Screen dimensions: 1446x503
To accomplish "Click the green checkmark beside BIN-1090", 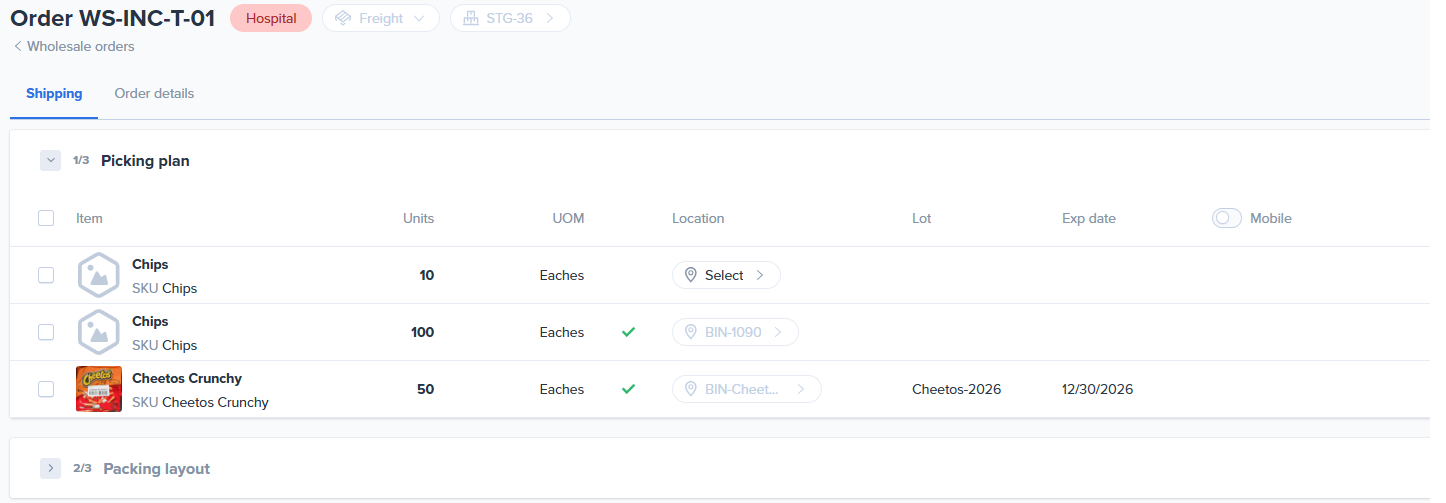I will (628, 332).
